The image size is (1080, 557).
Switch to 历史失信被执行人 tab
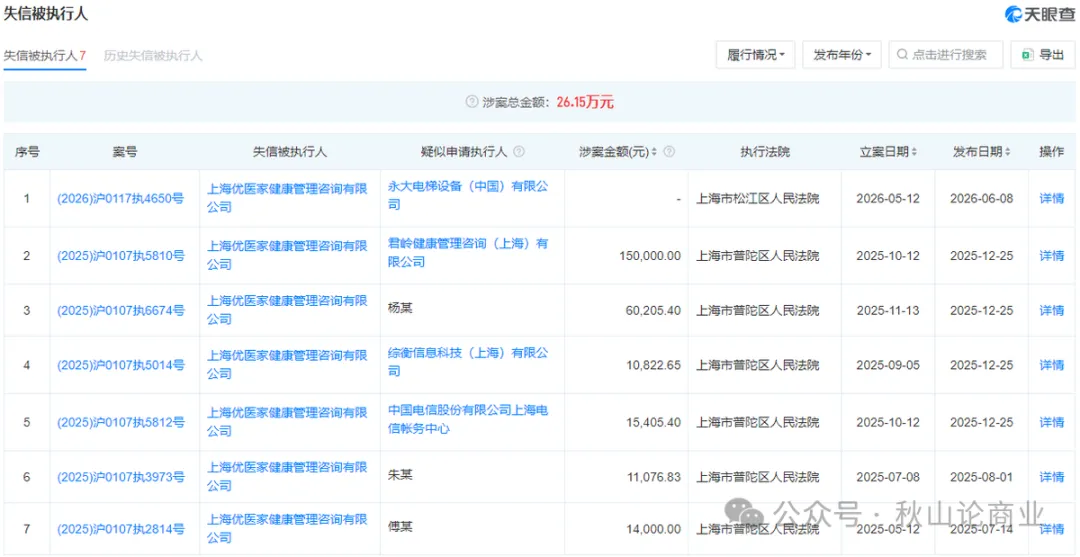click(x=153, y=56)
